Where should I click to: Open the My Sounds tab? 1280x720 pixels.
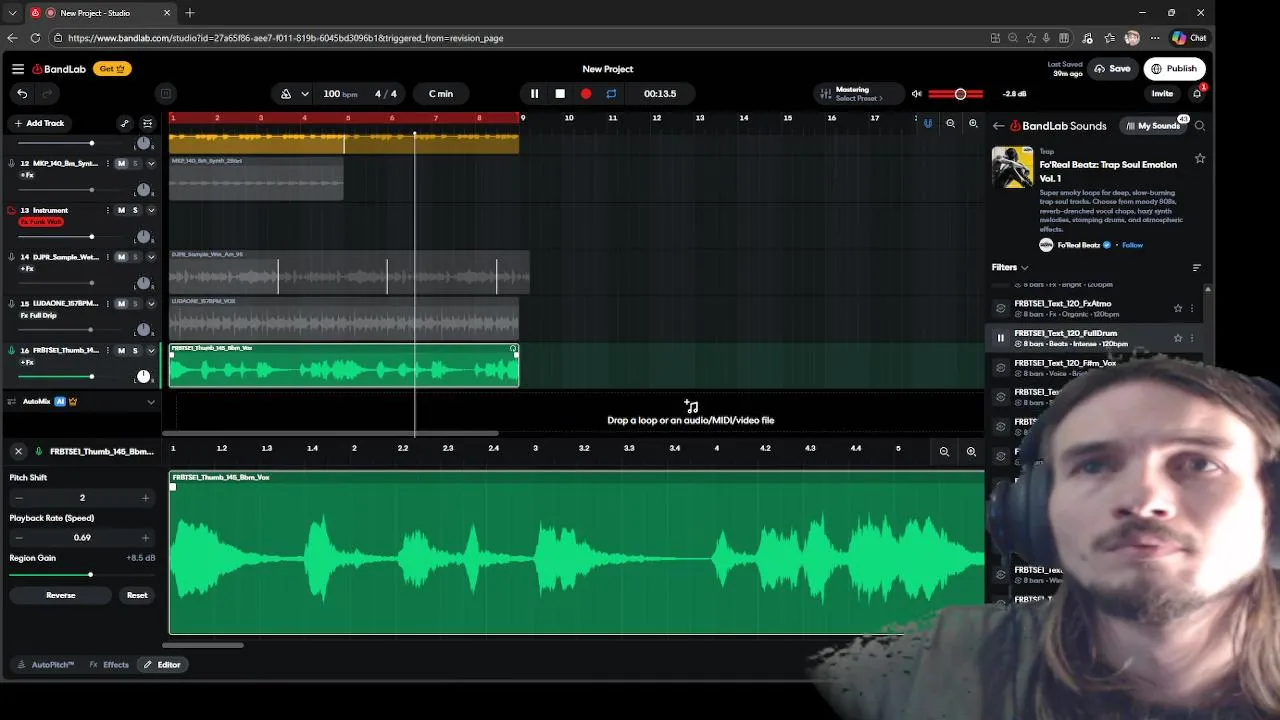point(1152,126)
